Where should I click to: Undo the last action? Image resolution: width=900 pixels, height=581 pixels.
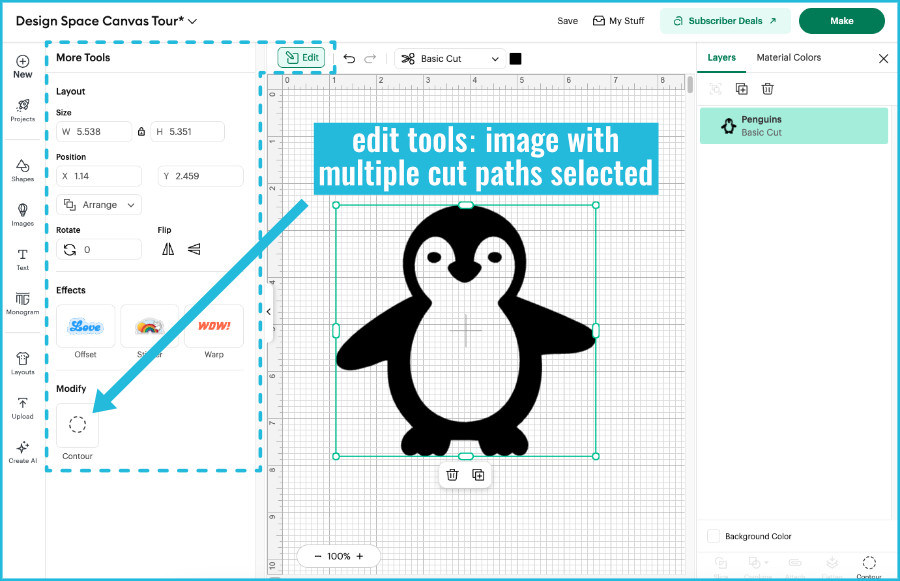(349, 59)
